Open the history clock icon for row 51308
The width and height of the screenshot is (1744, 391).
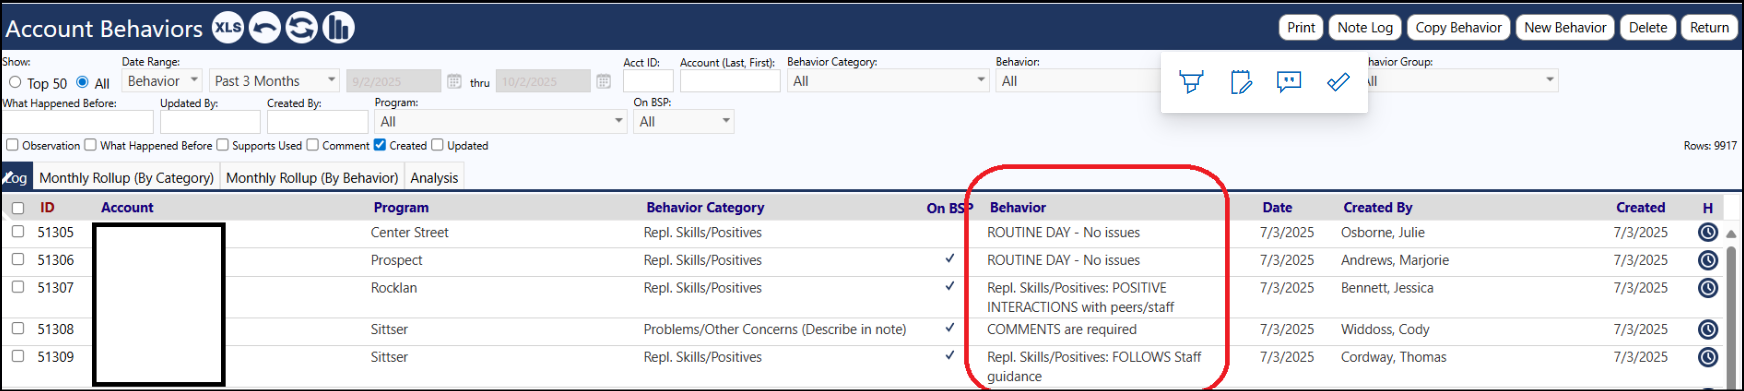pyautogui.click(x=1708, y=329)
